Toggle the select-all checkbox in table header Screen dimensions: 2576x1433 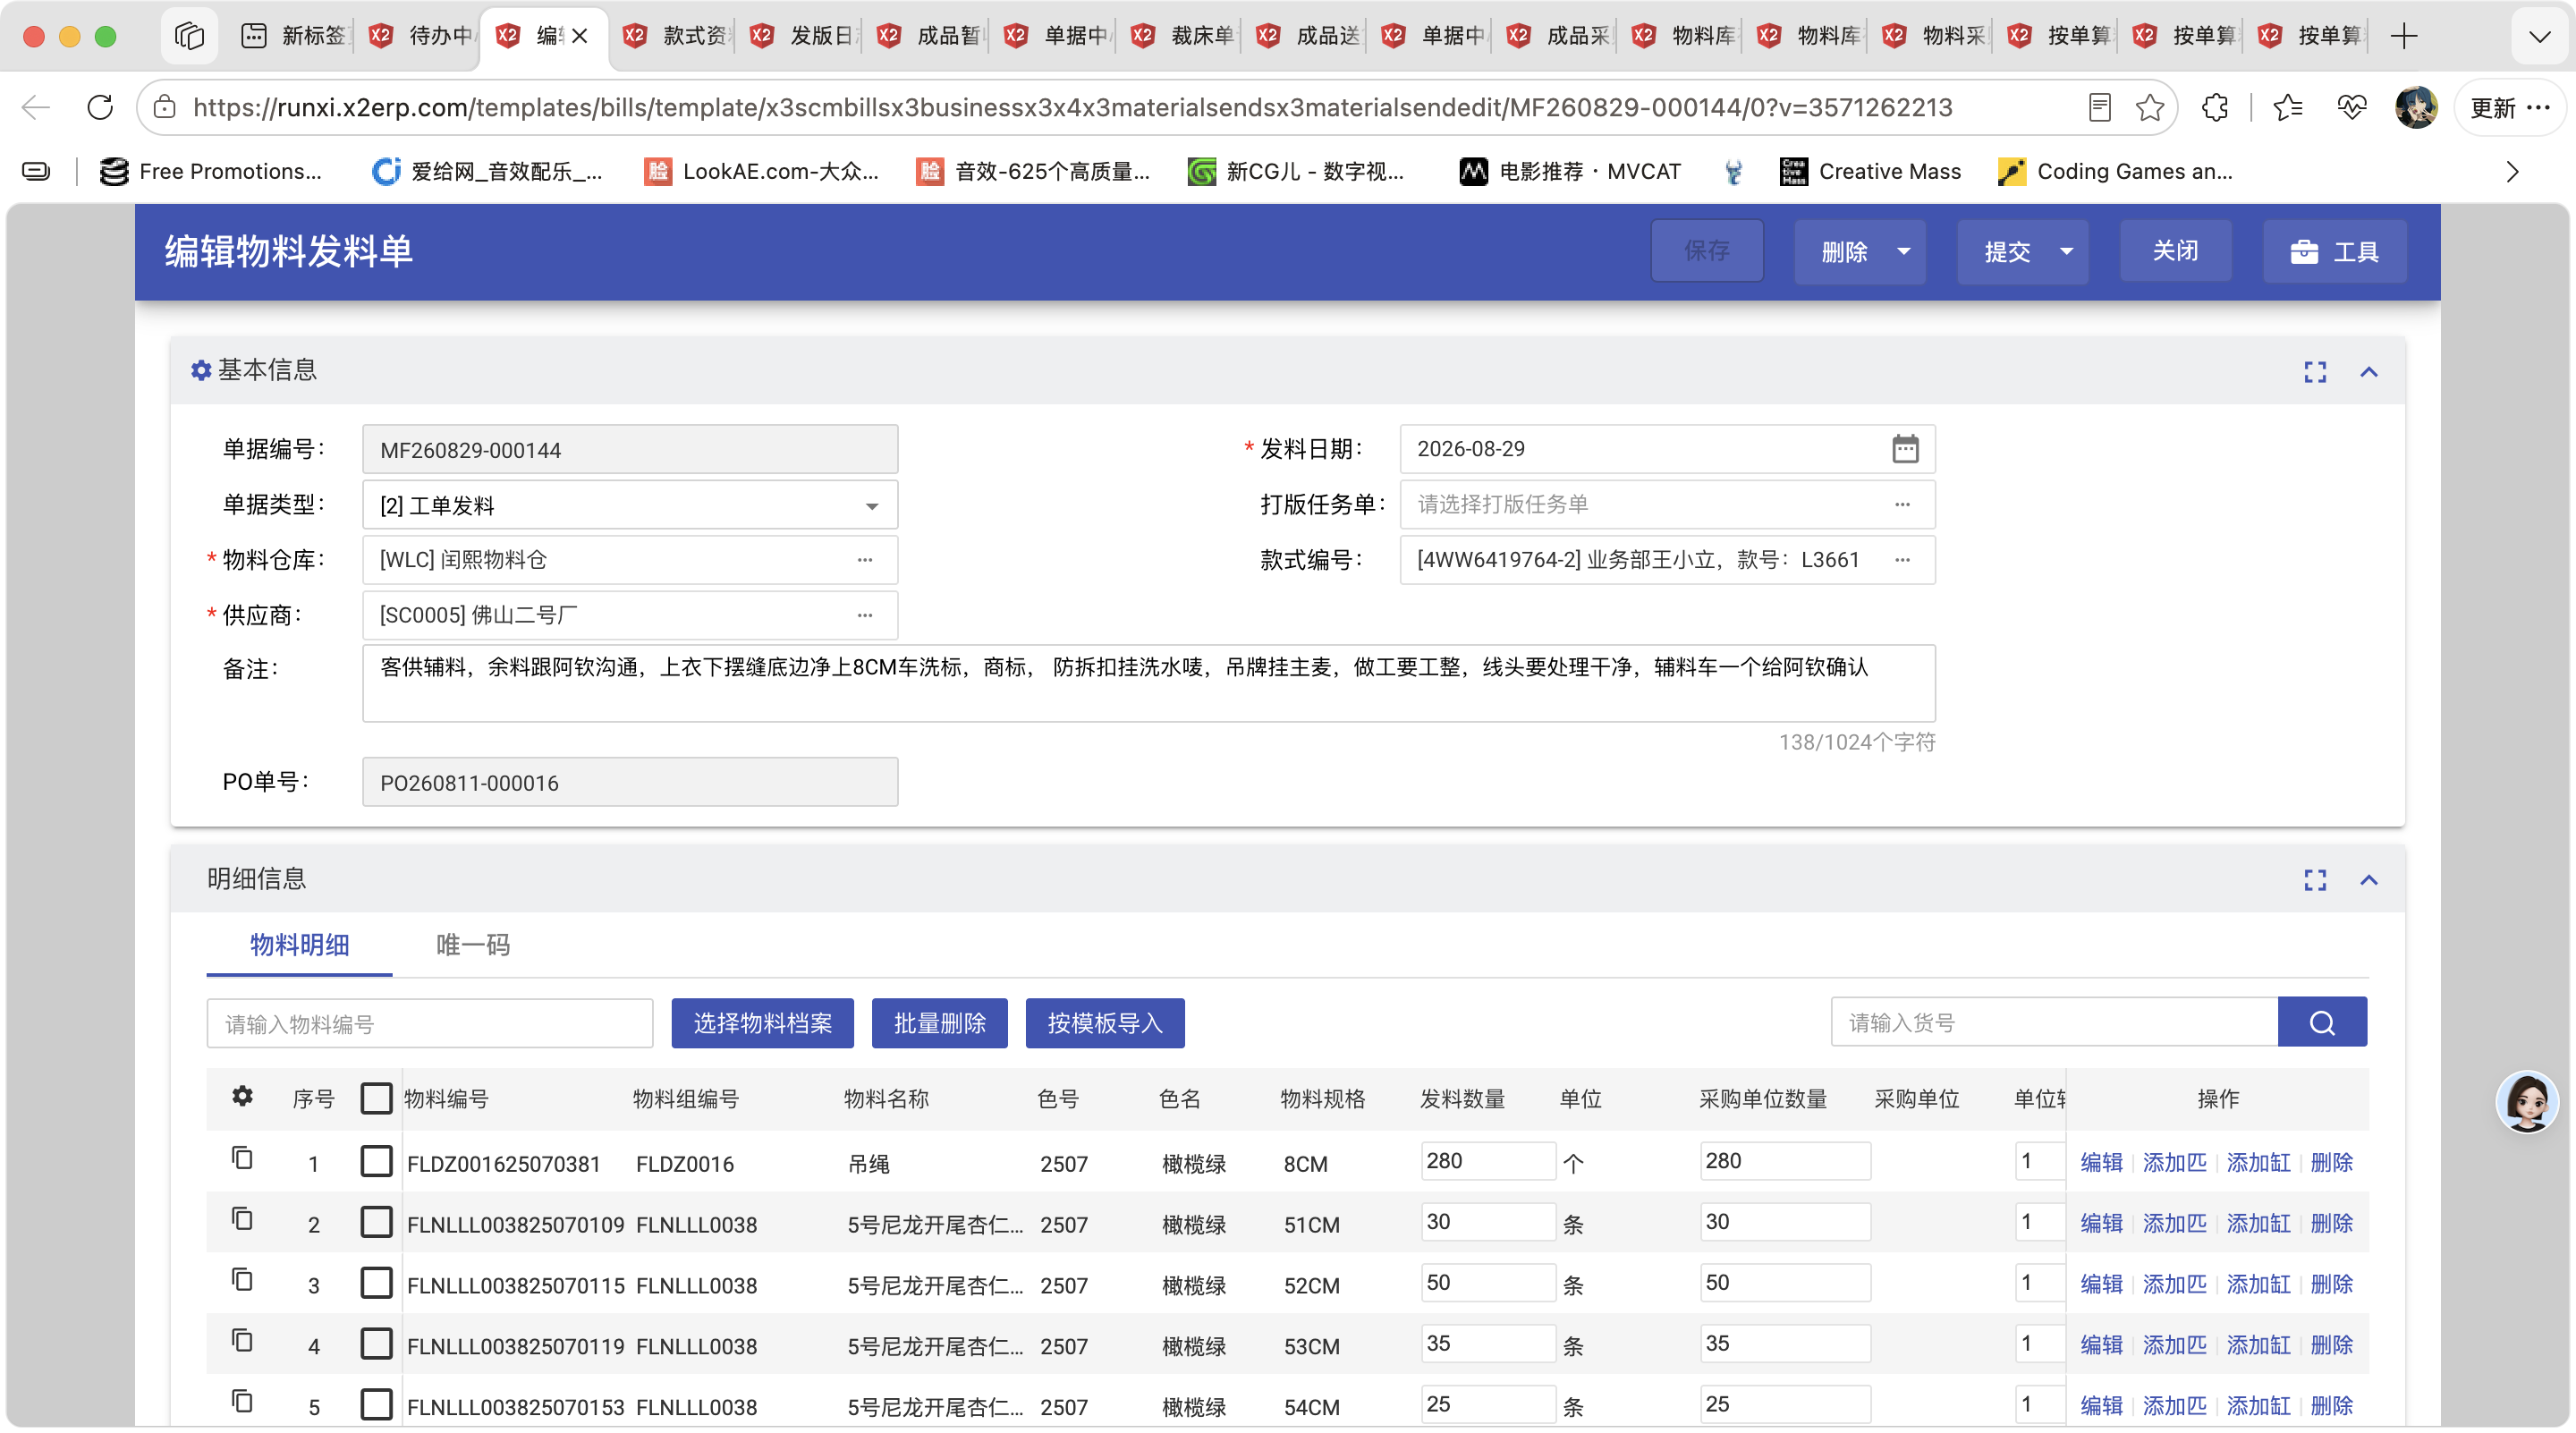tap(376, 1098)
